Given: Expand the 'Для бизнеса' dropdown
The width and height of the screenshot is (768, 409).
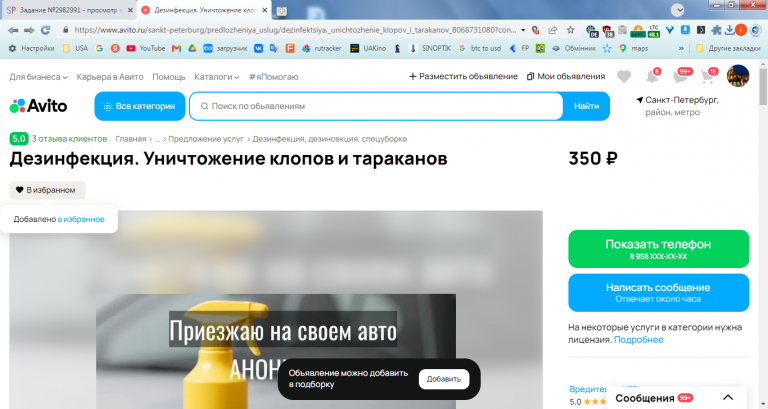Looking at the screenshot, I should 38,77.
